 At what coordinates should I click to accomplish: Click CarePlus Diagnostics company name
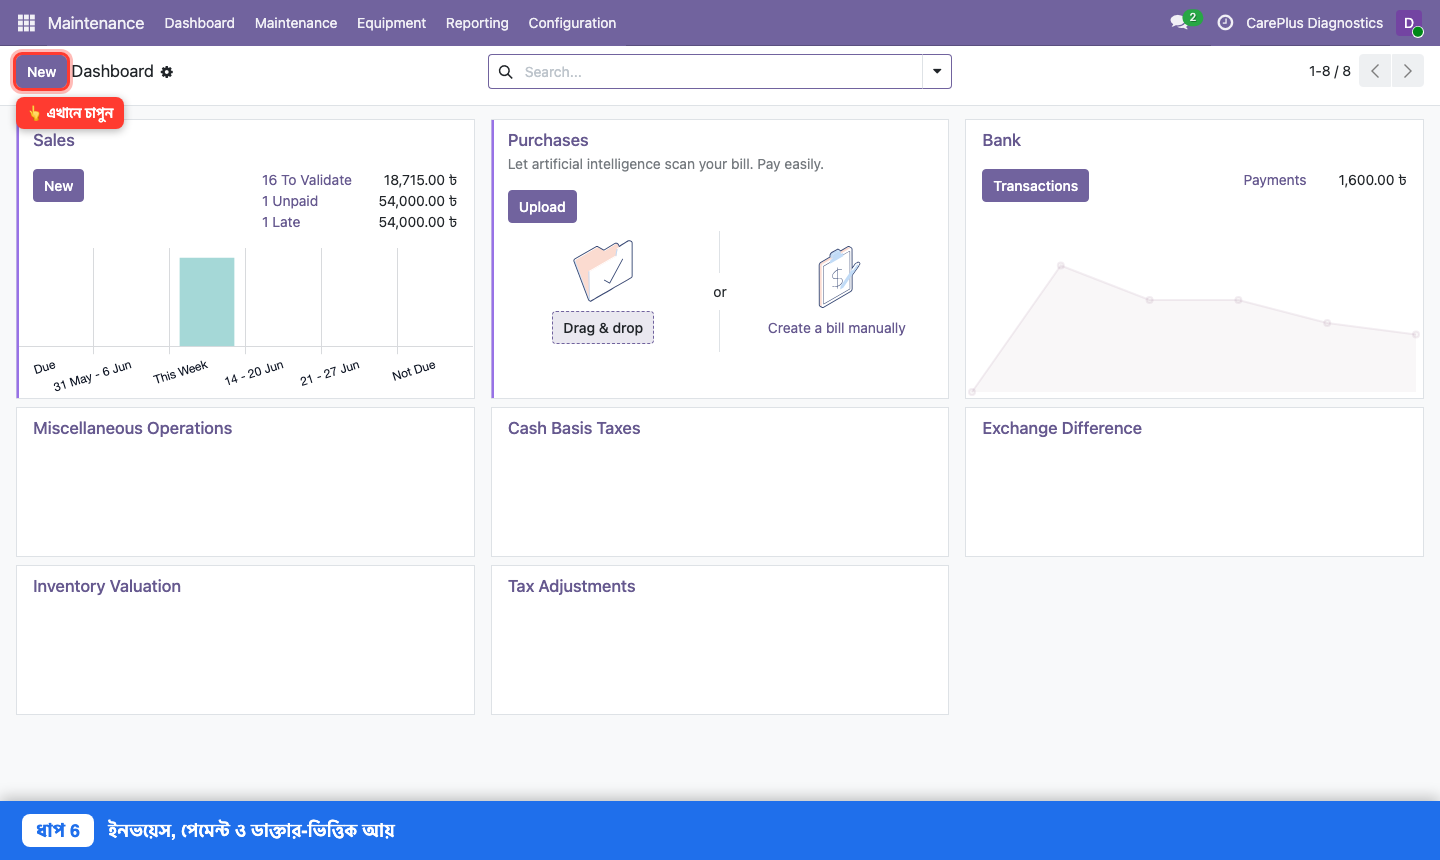pos(1315,23)
